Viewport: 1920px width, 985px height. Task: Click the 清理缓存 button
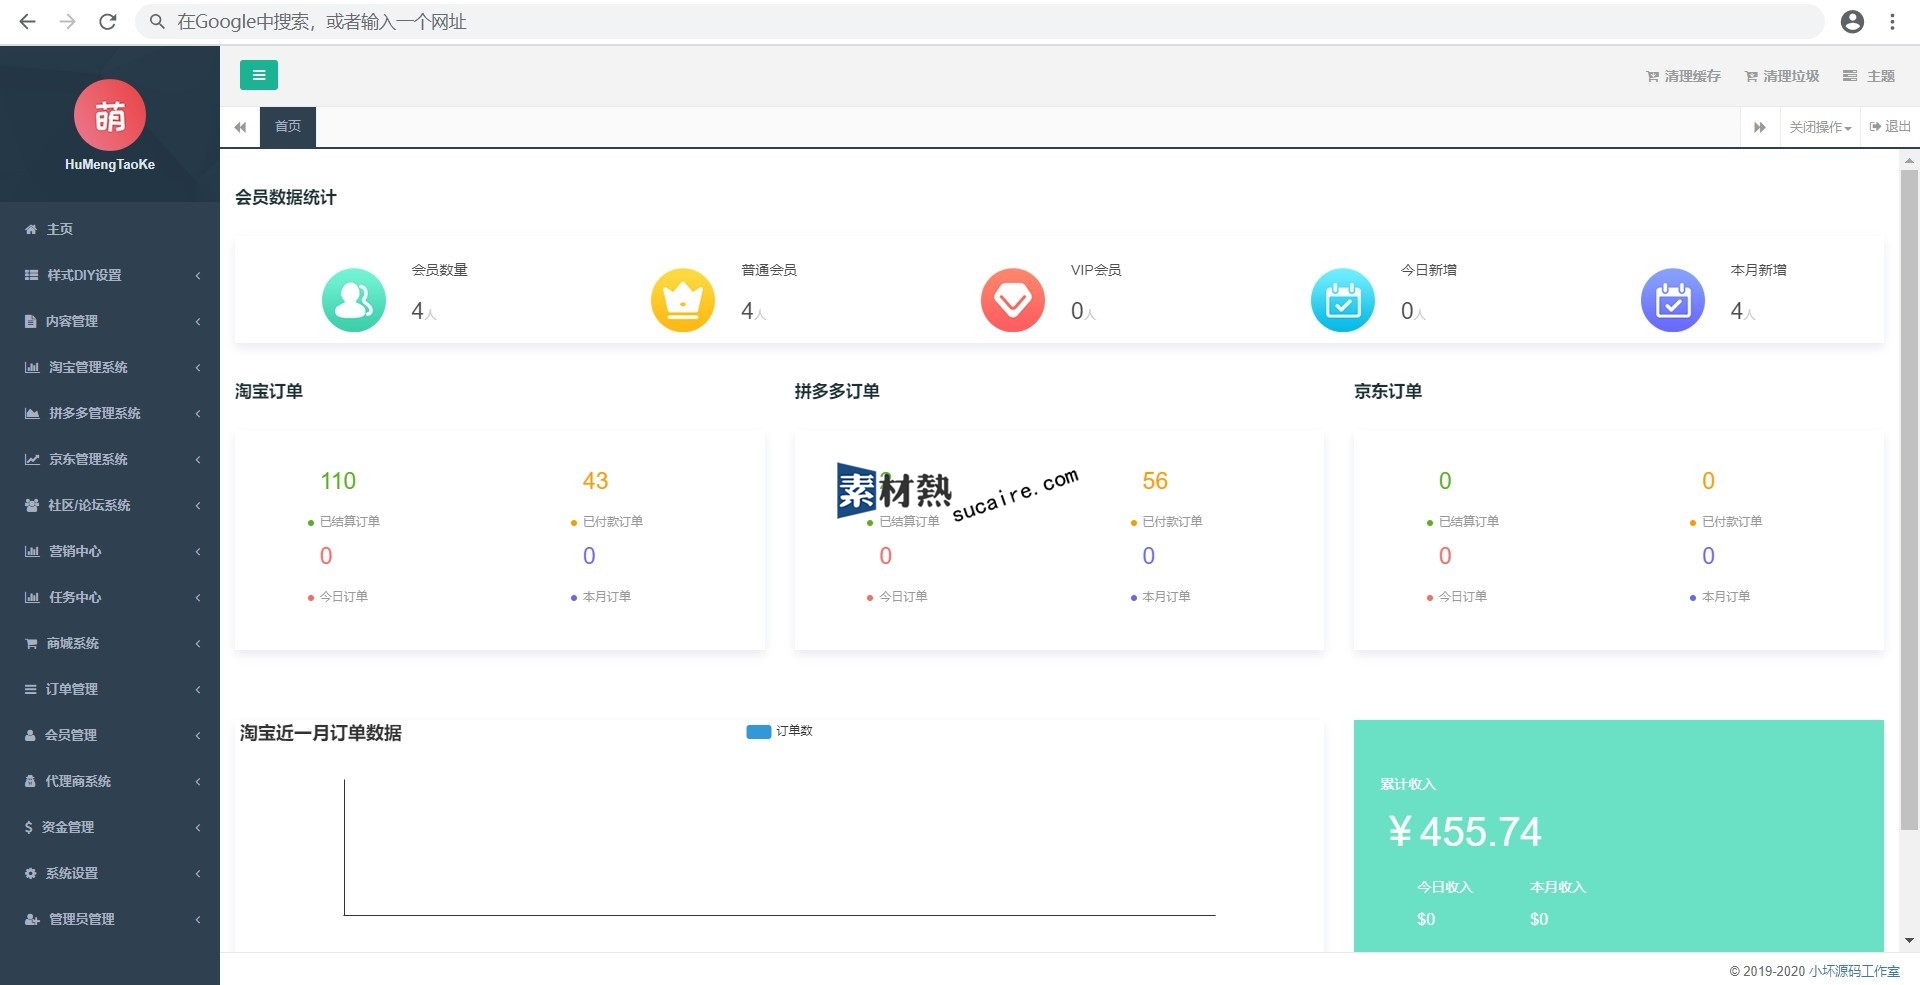tap(1684, 76)
